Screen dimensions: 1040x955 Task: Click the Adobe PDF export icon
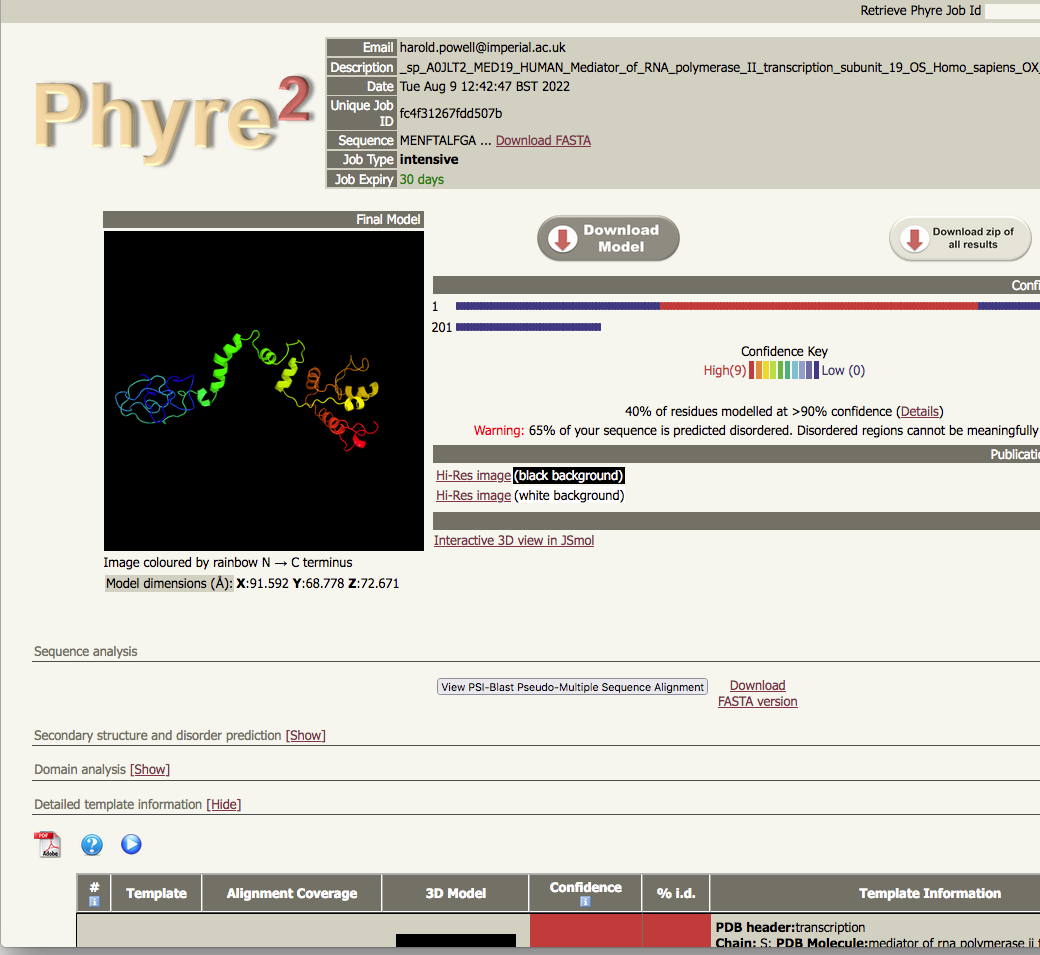(47, 845)
